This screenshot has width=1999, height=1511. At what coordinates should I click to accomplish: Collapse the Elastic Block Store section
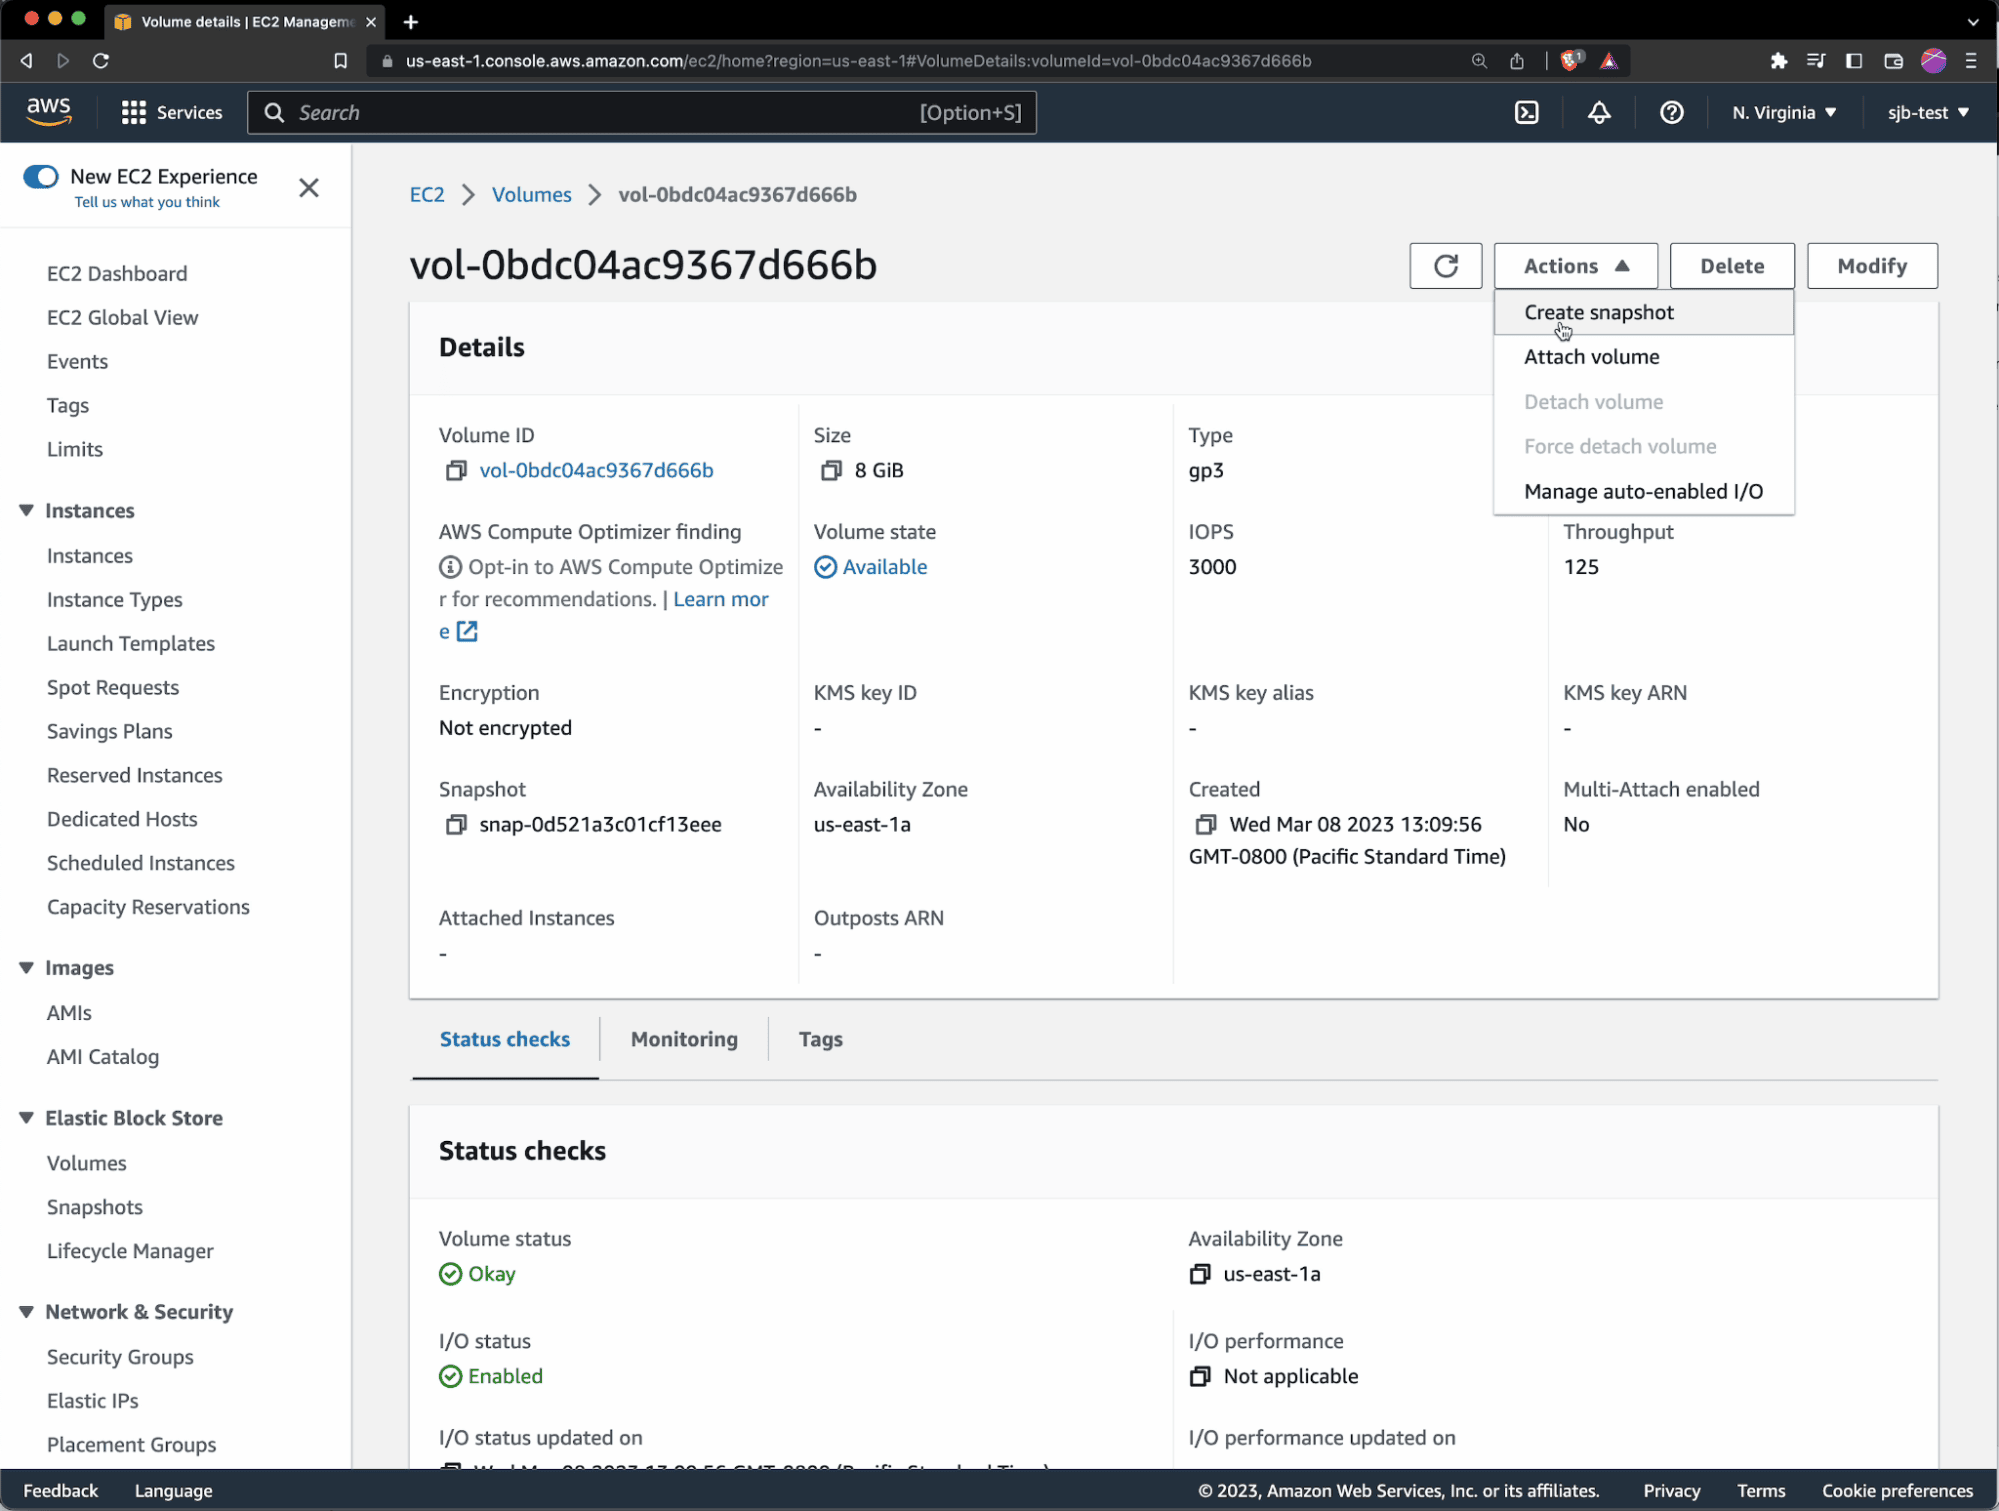pos(26,1118)
